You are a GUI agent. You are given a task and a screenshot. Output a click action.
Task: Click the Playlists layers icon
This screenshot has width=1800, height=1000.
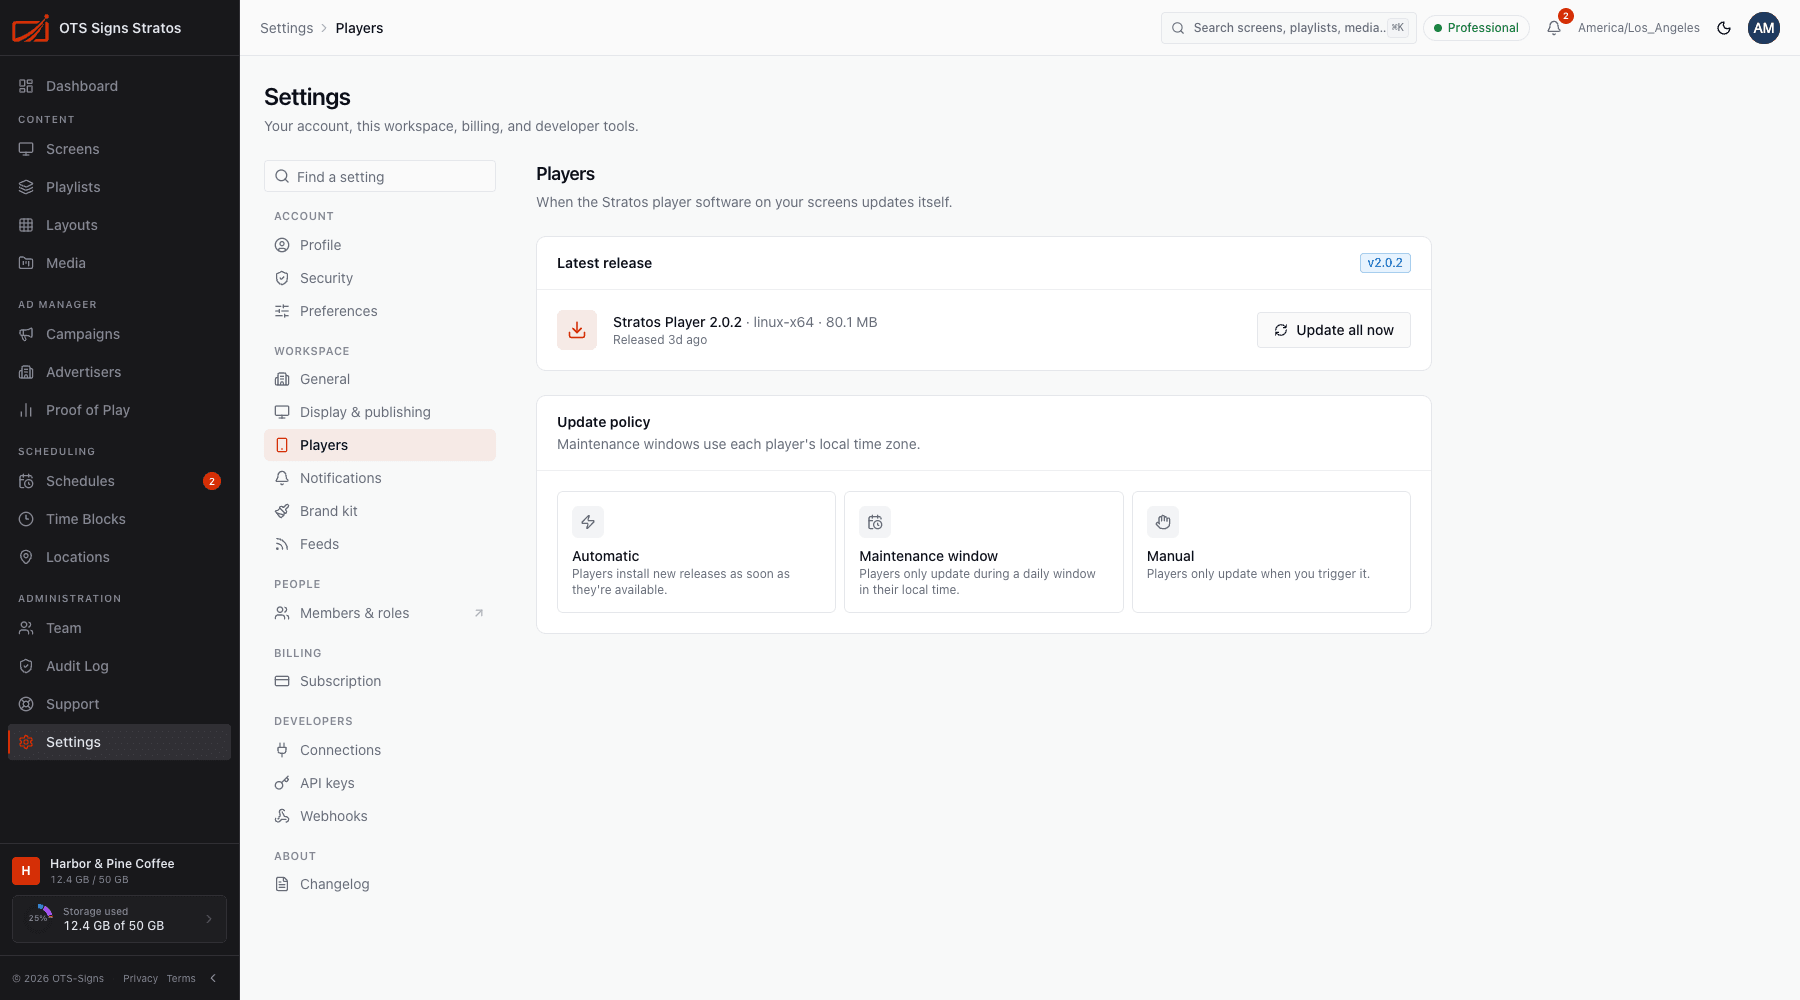point(26,187)
